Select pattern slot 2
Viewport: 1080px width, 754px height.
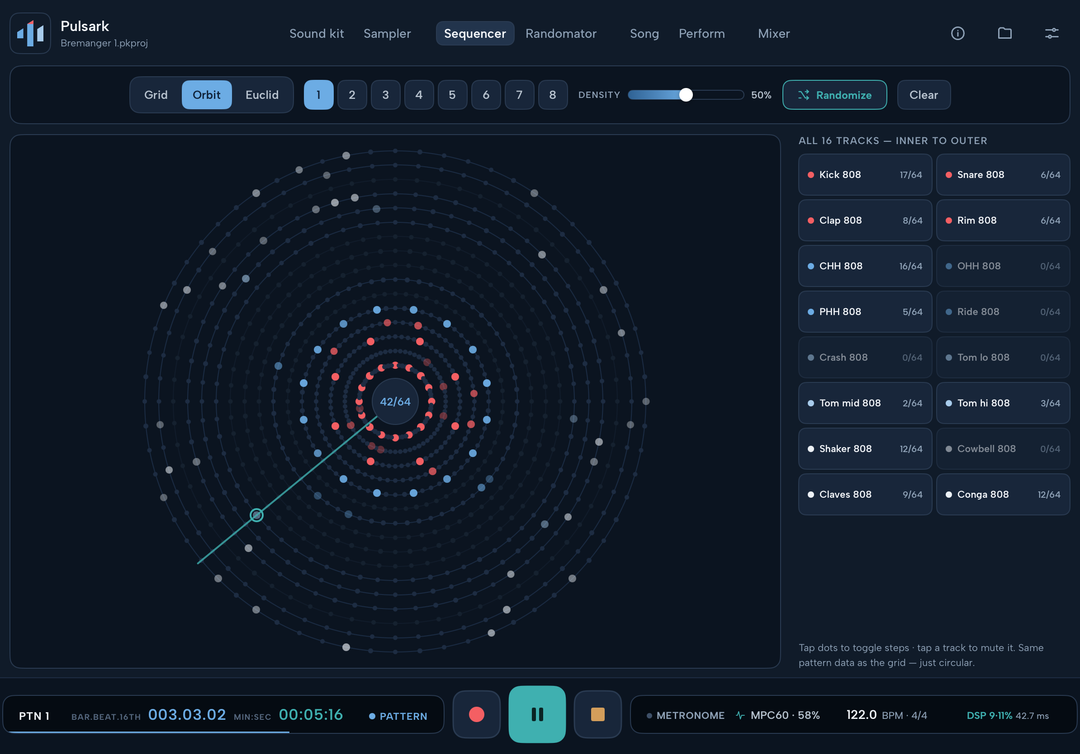352,94
